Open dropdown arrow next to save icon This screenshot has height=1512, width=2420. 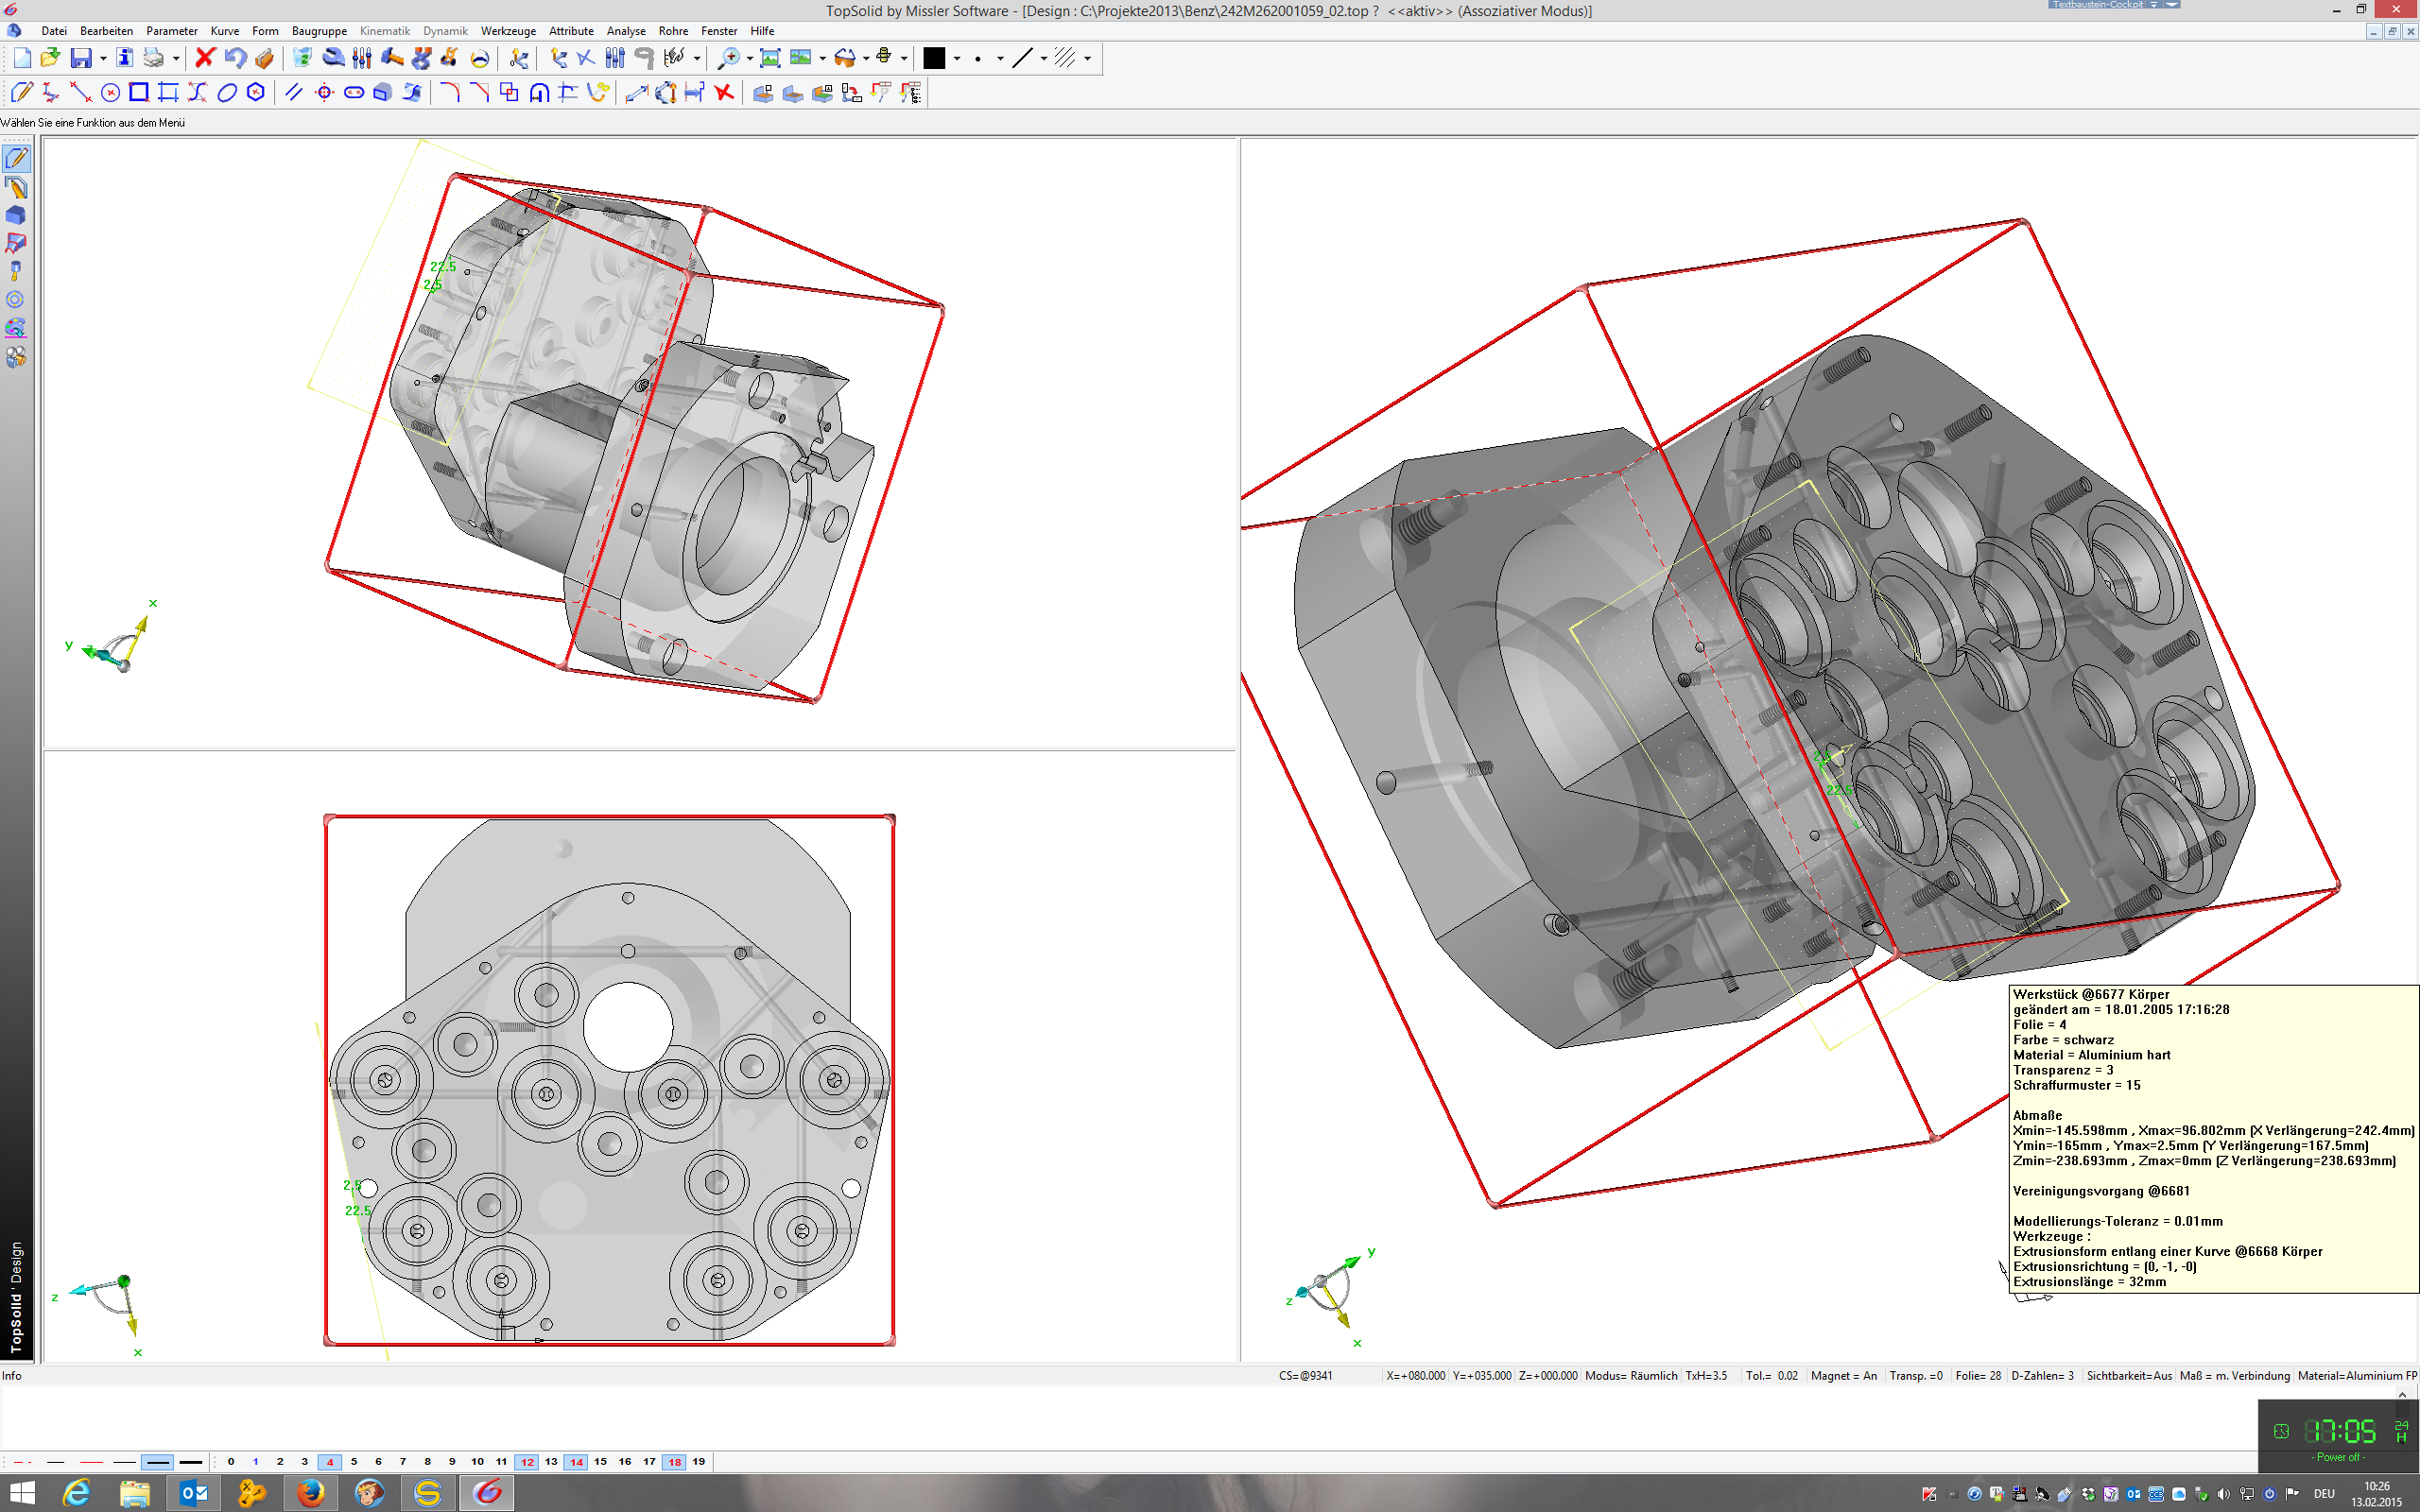103,59
